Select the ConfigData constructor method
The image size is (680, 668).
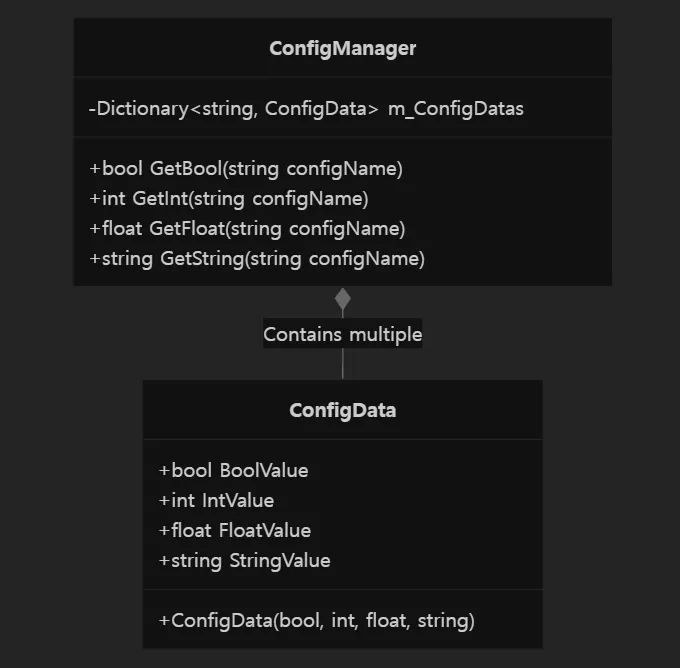point(317,621)
